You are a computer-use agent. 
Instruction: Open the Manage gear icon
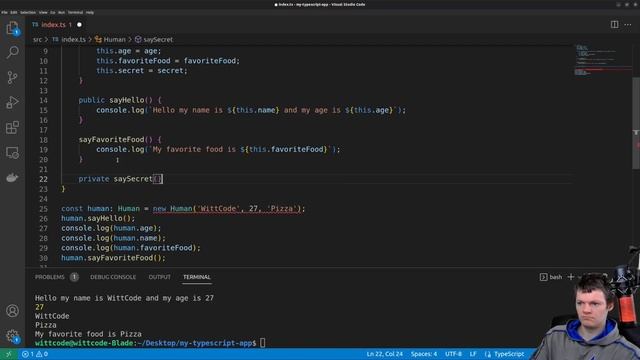pos(12,336)
